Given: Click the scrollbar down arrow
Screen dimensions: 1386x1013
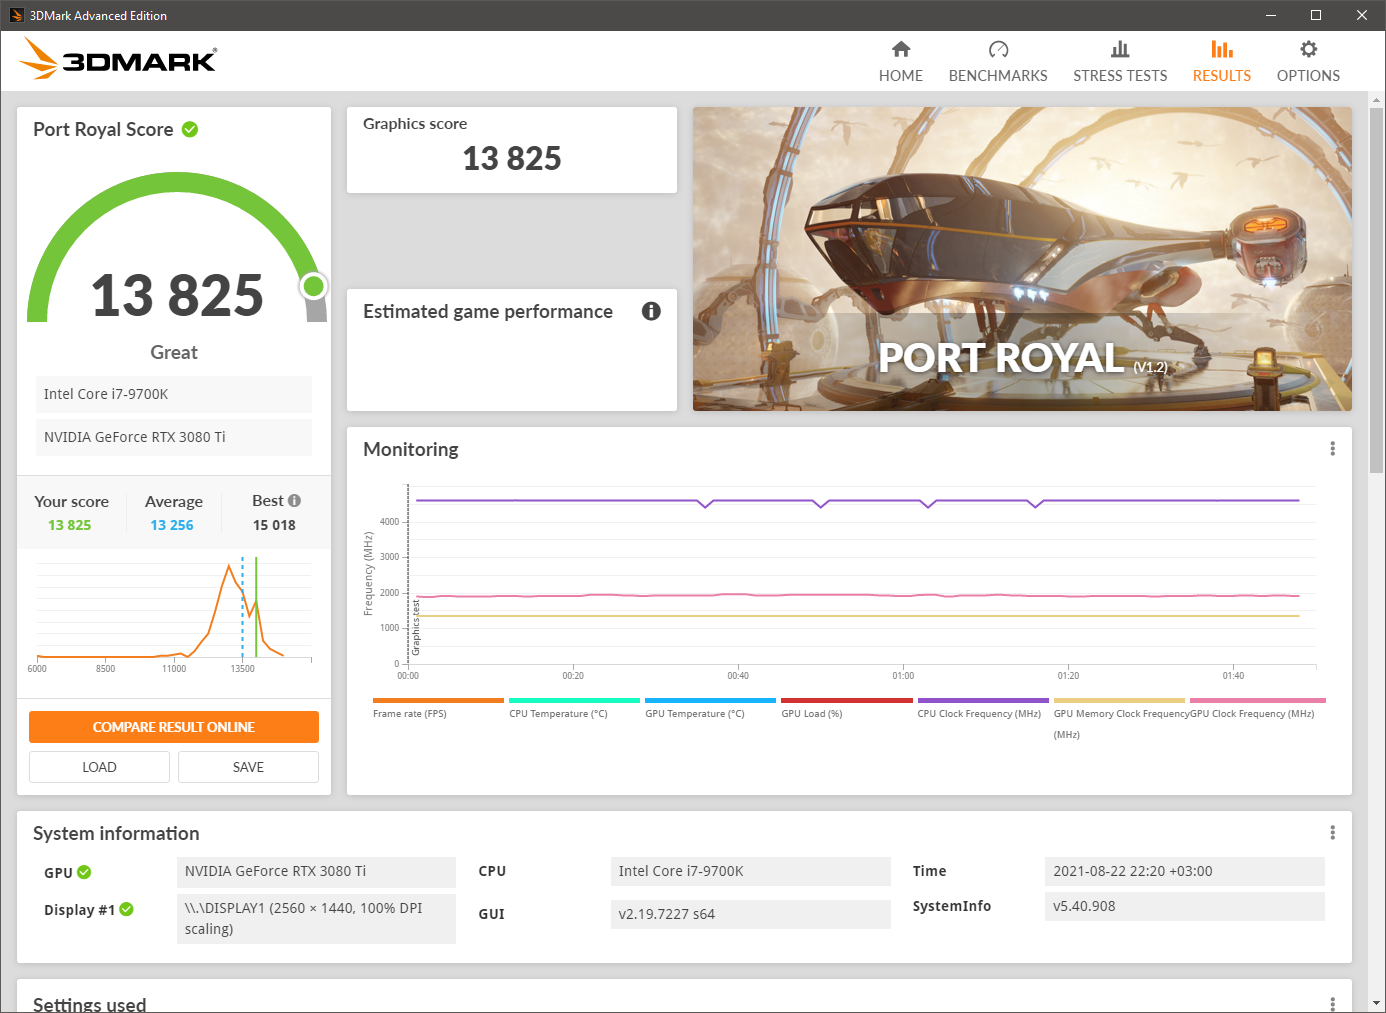Looking at the screenshot, I should tap(1377, 1003).
